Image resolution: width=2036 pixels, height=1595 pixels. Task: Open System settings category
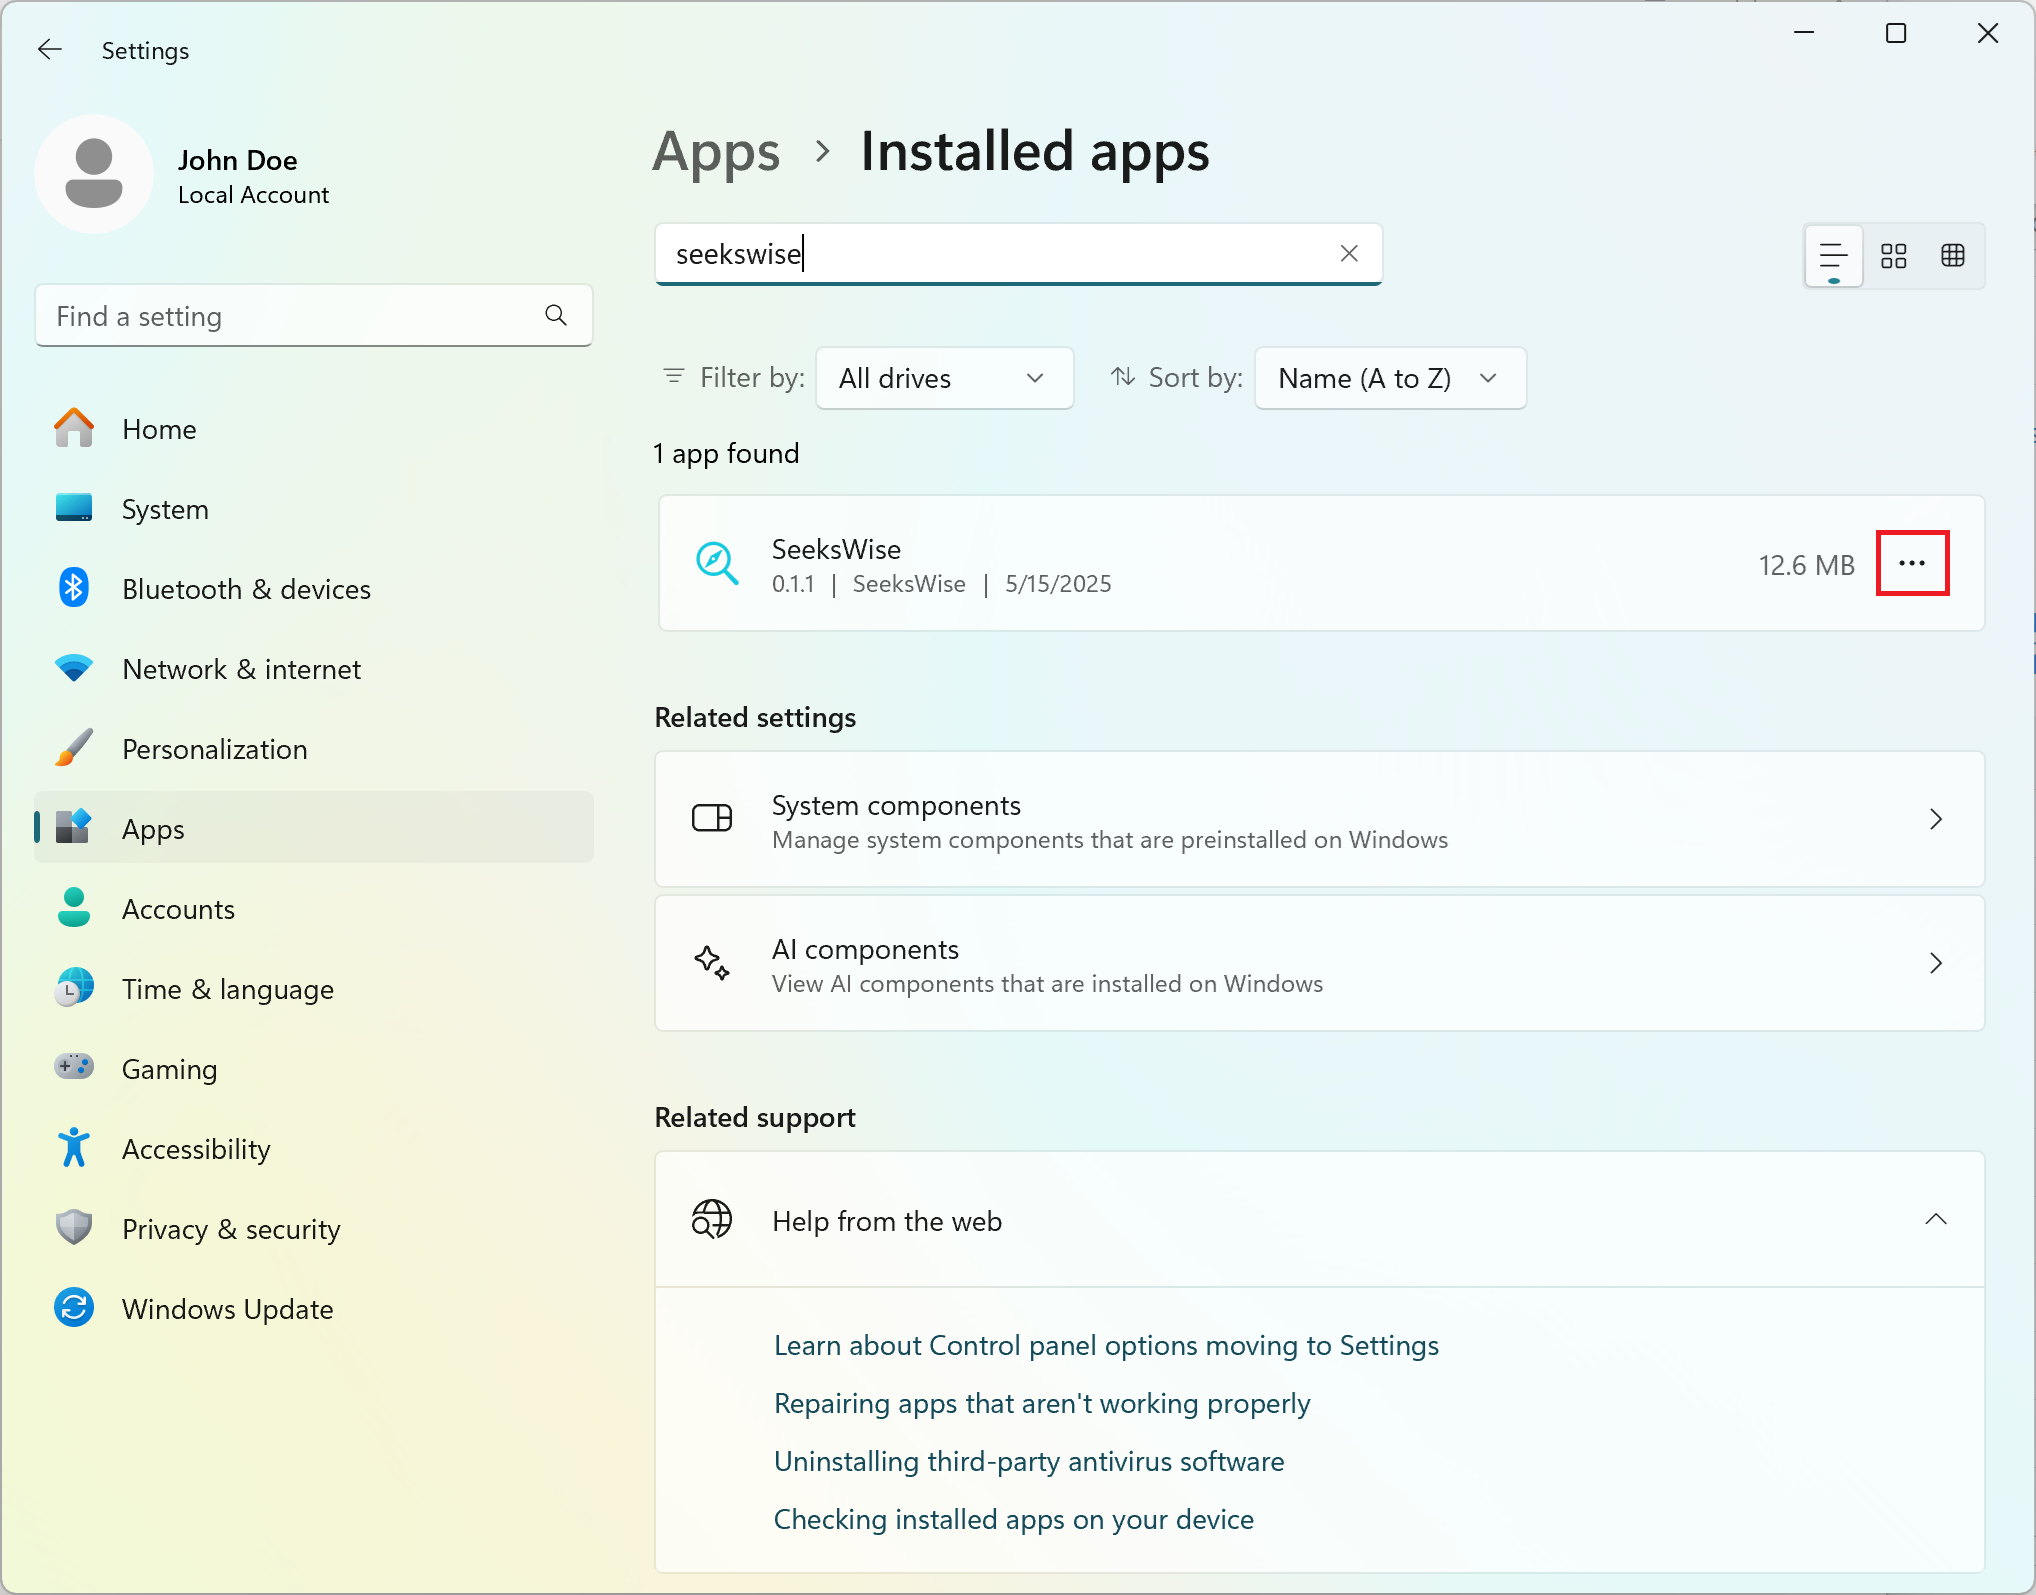[x=314, y=509]
